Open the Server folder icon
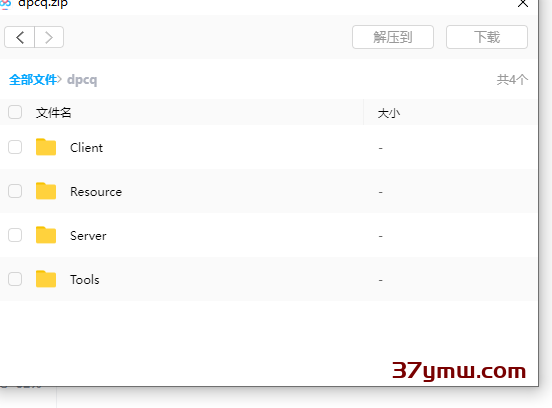The width and height of the screenshot is (552, 408). click(x=46, y=235)
